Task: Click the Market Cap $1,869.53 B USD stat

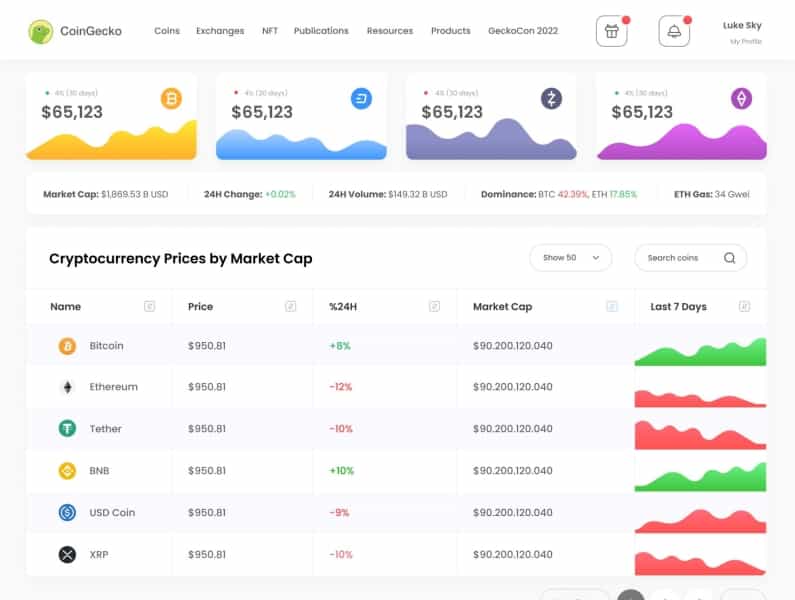Action: point(105,194)
